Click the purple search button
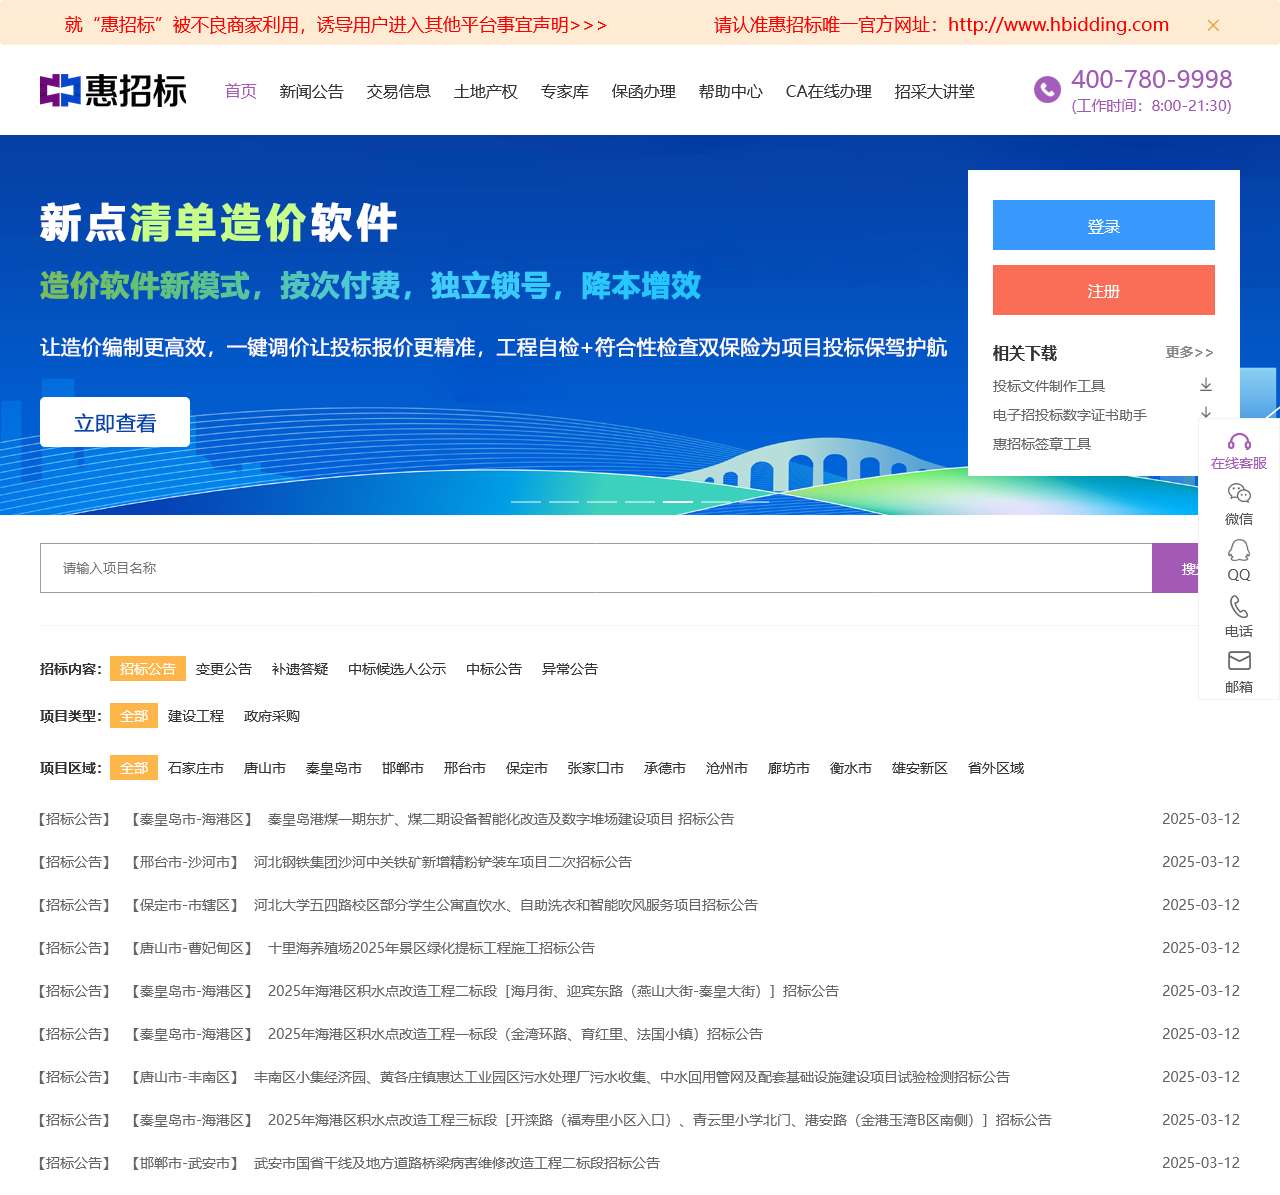The width and height of the screenshot is (1280, 1195). click(x=1176, y=568)
